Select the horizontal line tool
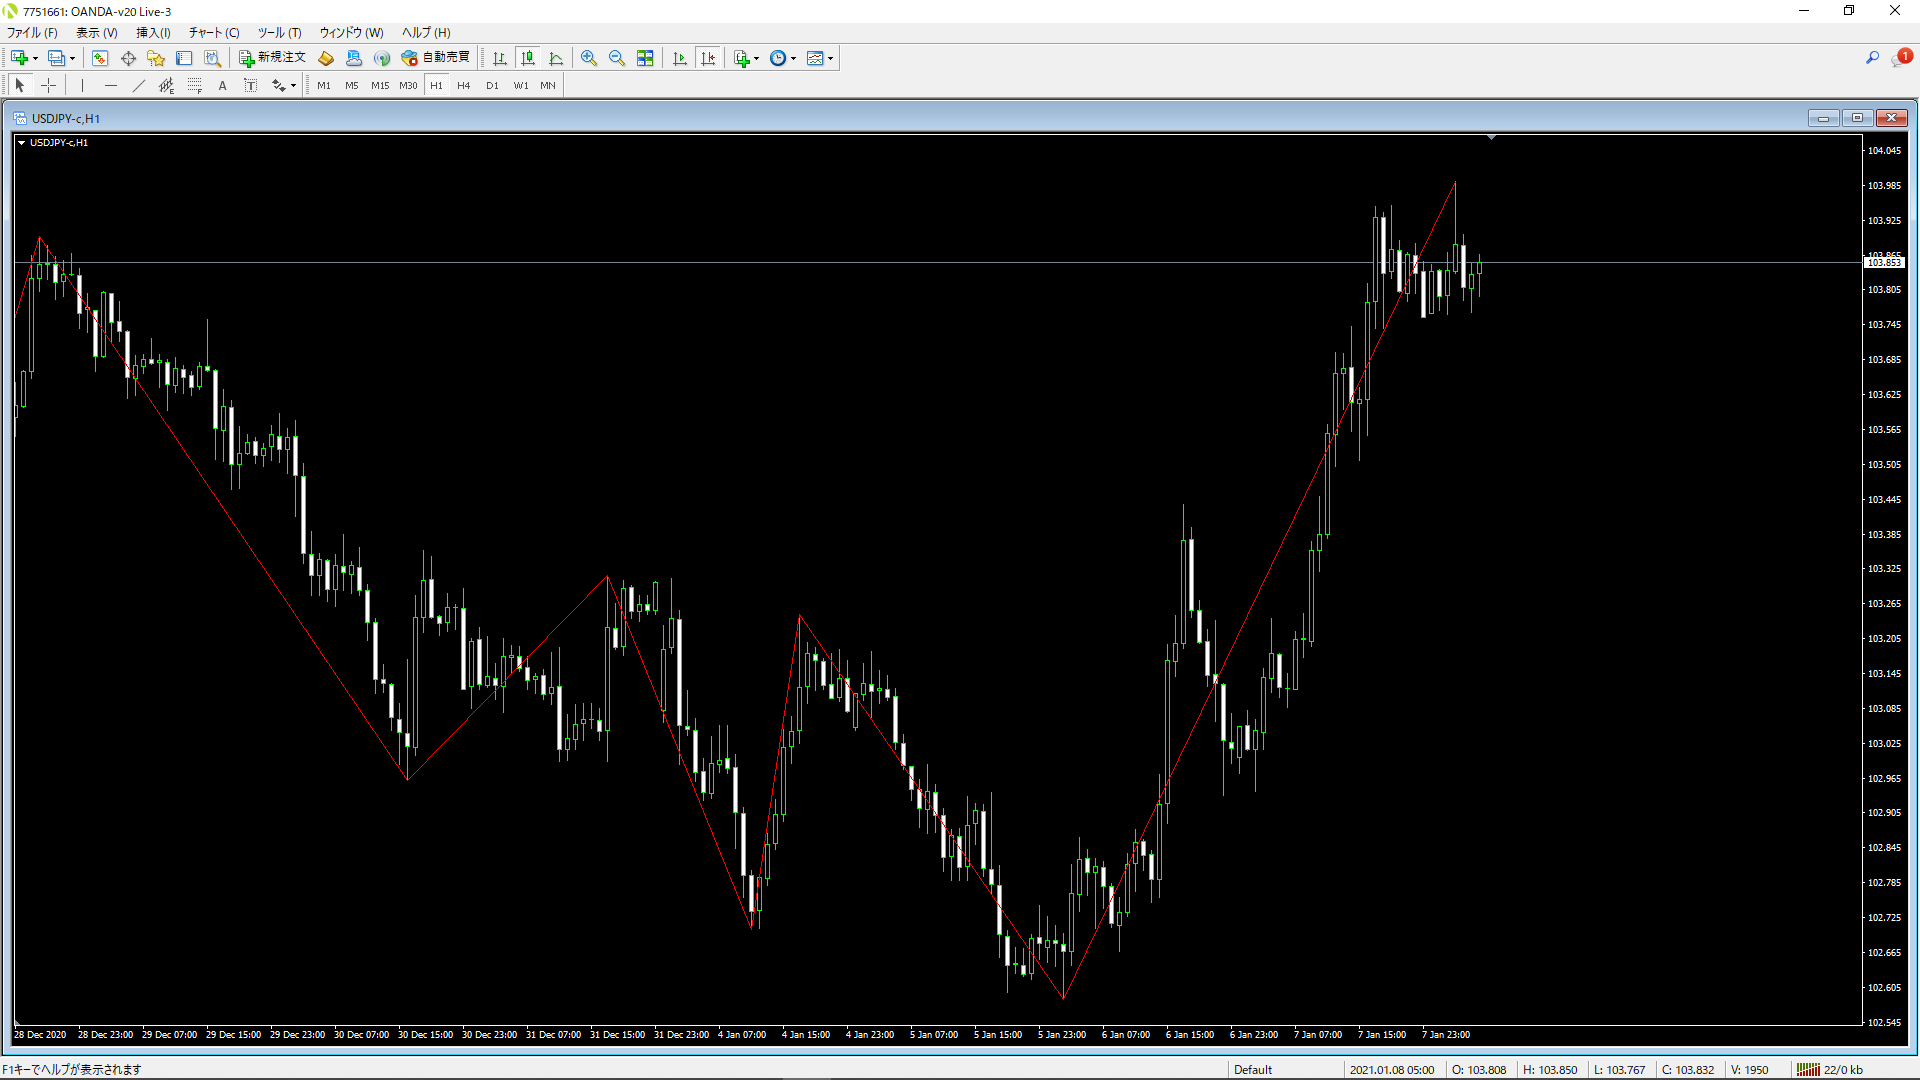This screenshot has width=1920, height=1080. 110,85
